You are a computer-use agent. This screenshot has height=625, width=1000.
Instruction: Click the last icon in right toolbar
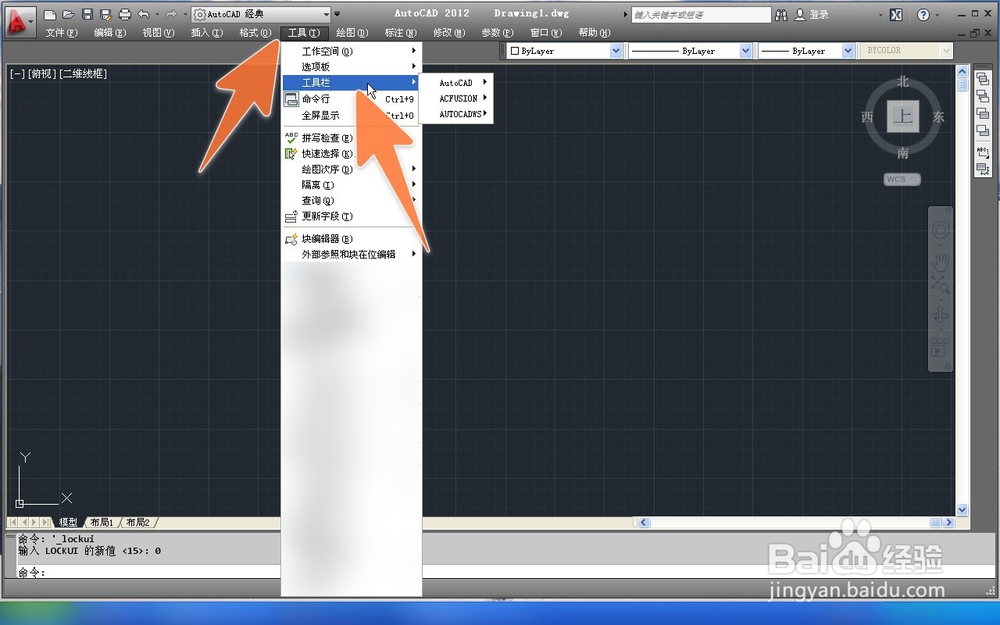click(x=983, y=169)
